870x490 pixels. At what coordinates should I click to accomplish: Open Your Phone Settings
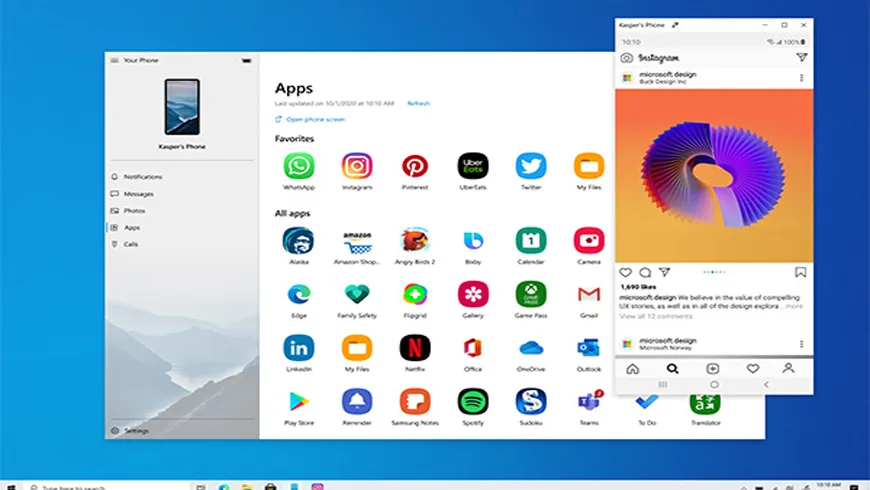pyautogui.click(x=182, y=431)
